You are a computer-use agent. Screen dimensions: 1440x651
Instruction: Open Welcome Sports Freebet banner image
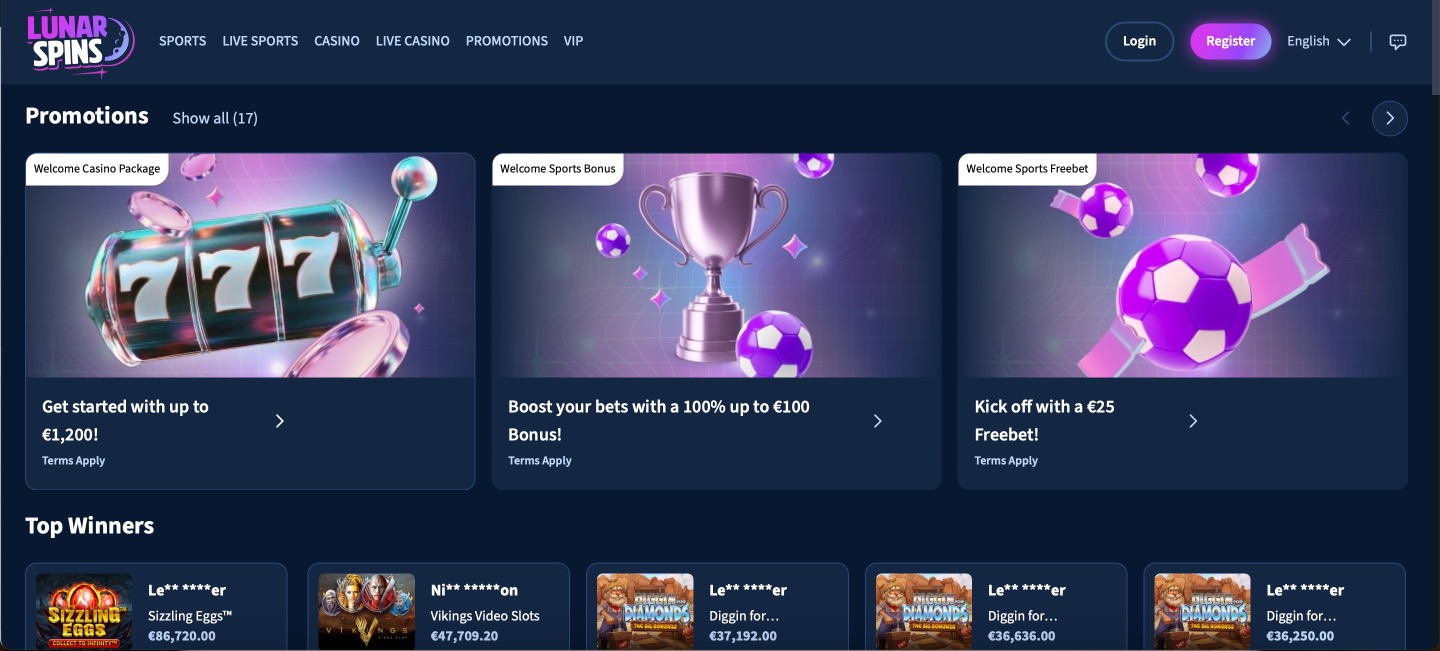point(1182,265)
